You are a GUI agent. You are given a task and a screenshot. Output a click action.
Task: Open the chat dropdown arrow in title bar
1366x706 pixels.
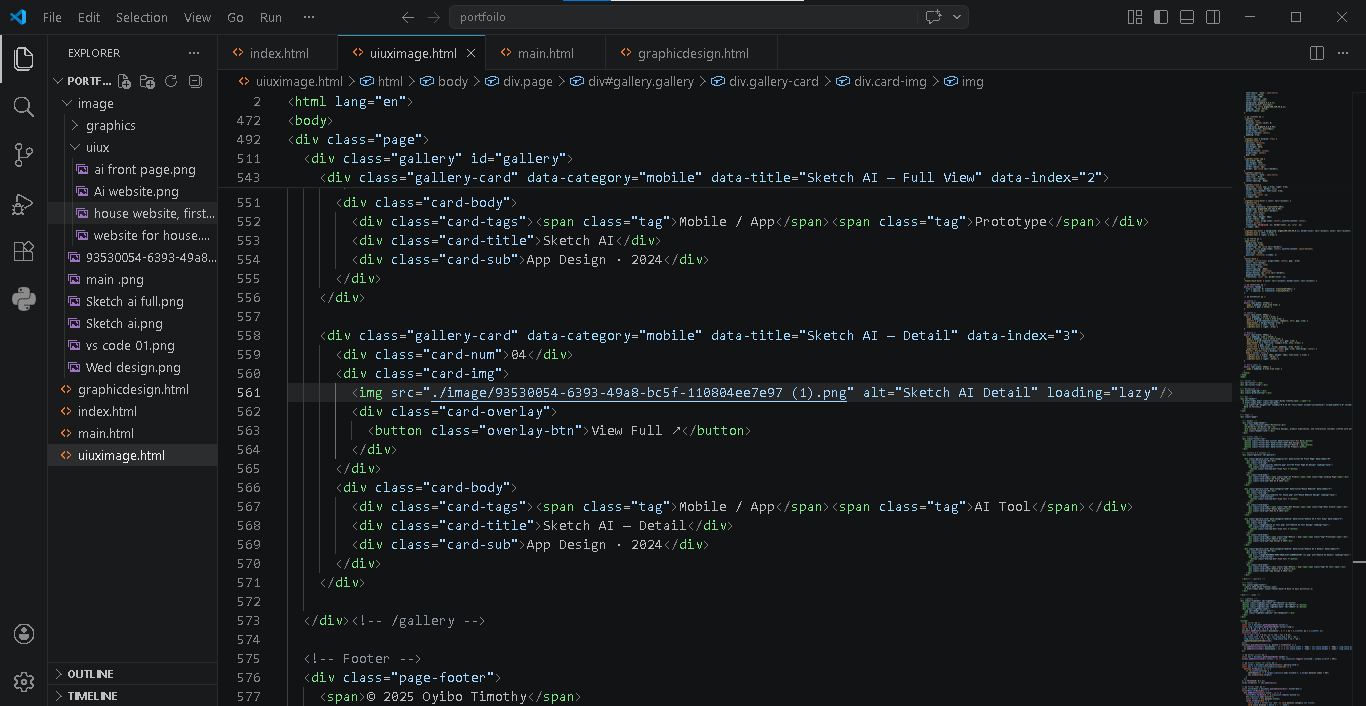[957, 17]
